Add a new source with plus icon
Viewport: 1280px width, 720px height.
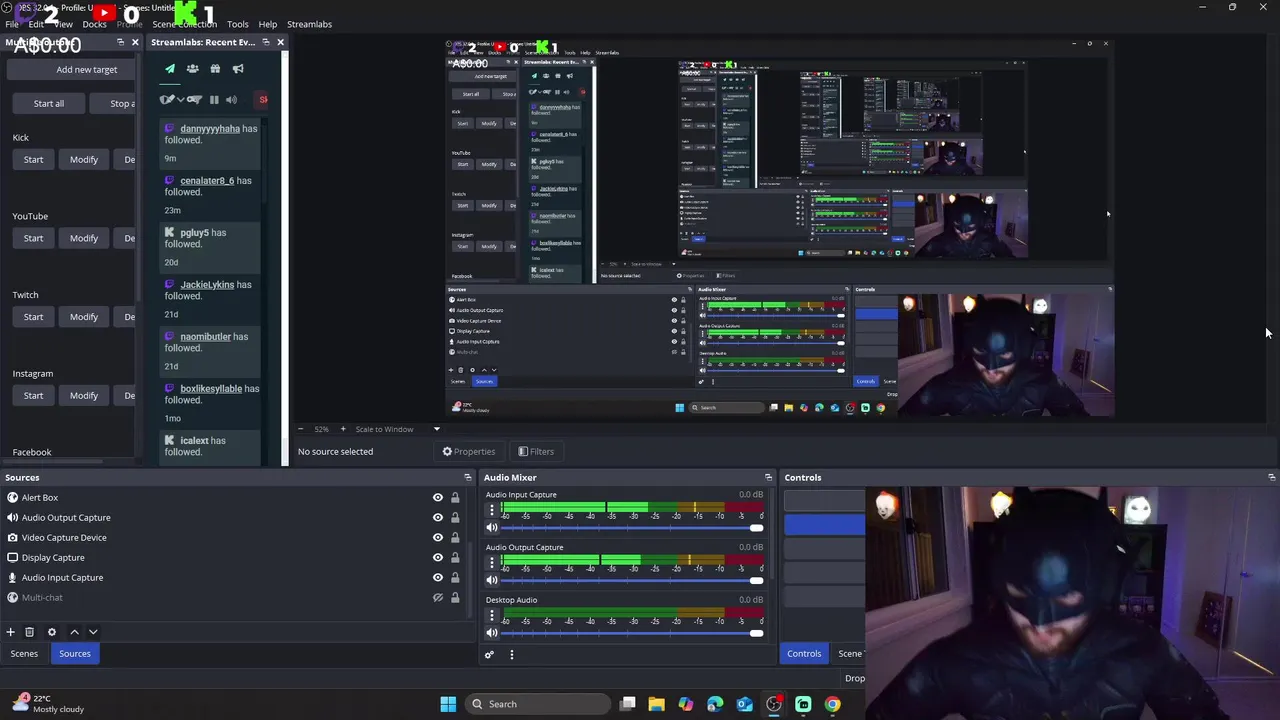10,632
